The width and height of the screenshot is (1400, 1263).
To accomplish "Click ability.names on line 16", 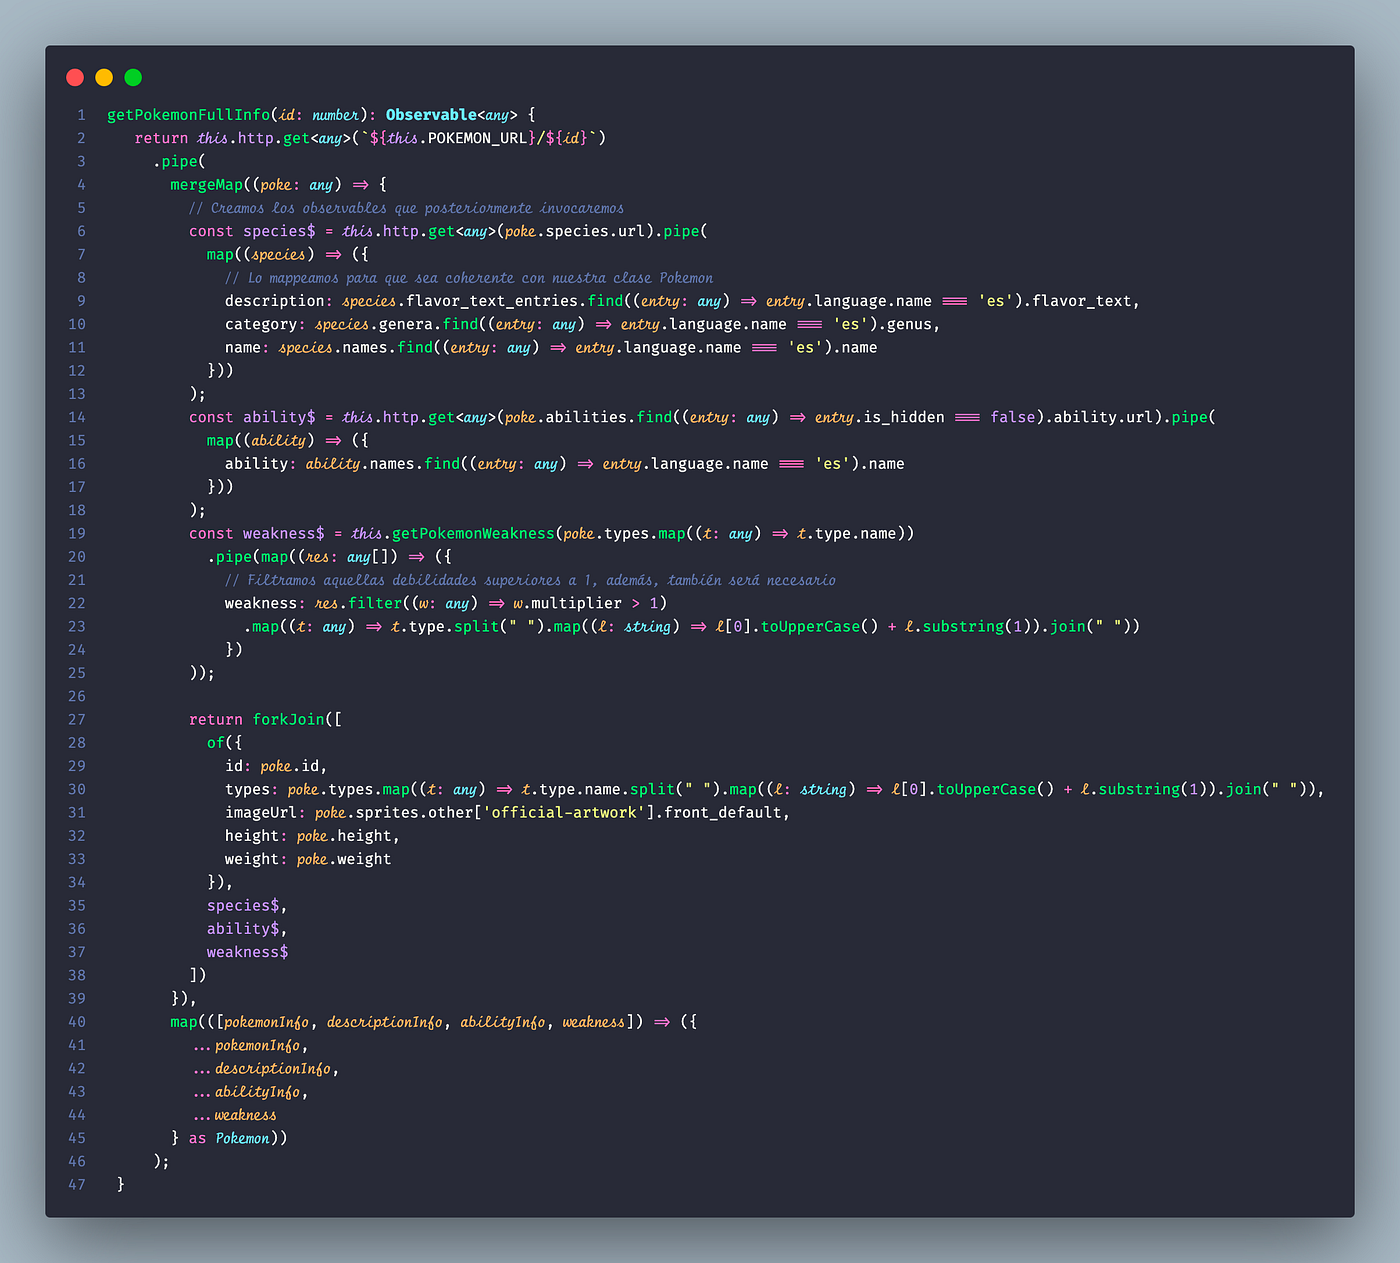I will (x=360, y=464).
